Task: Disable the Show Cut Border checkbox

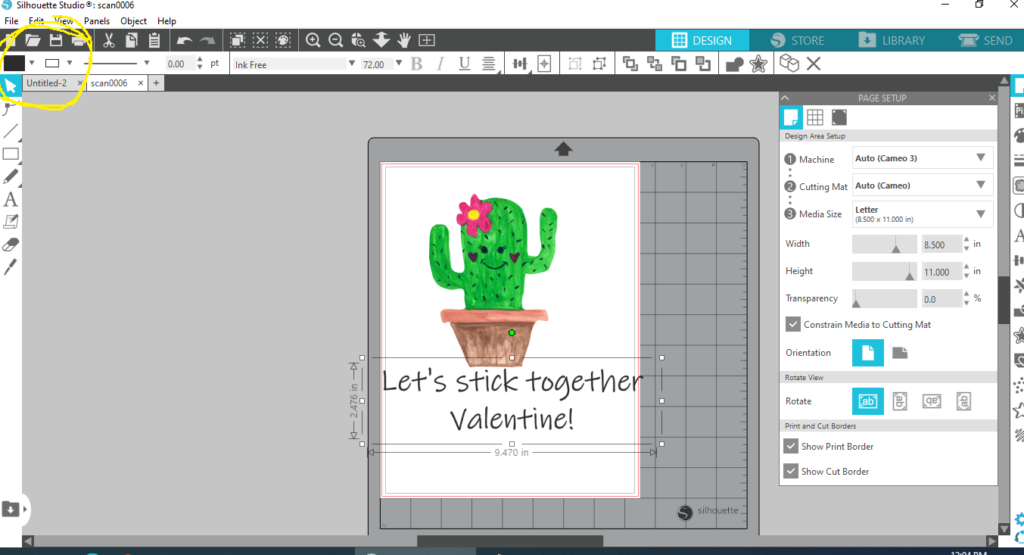Action: click(x=793, y=471)
